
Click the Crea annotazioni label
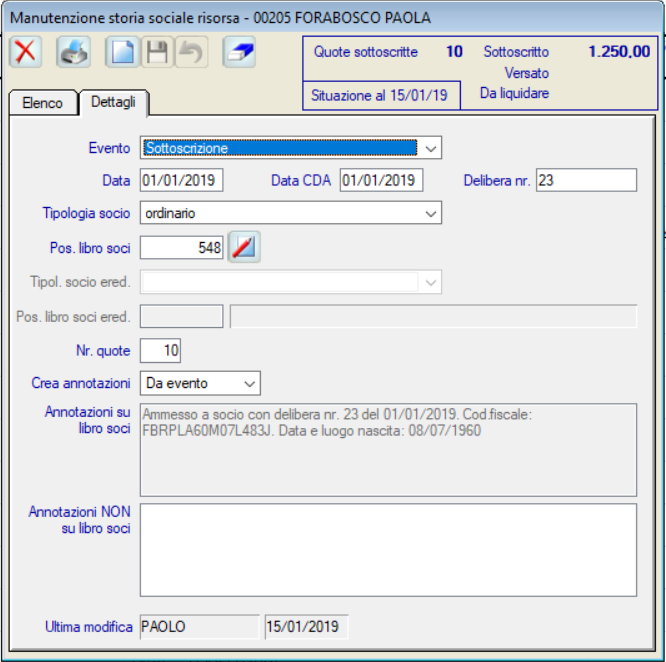click(81, 383)
